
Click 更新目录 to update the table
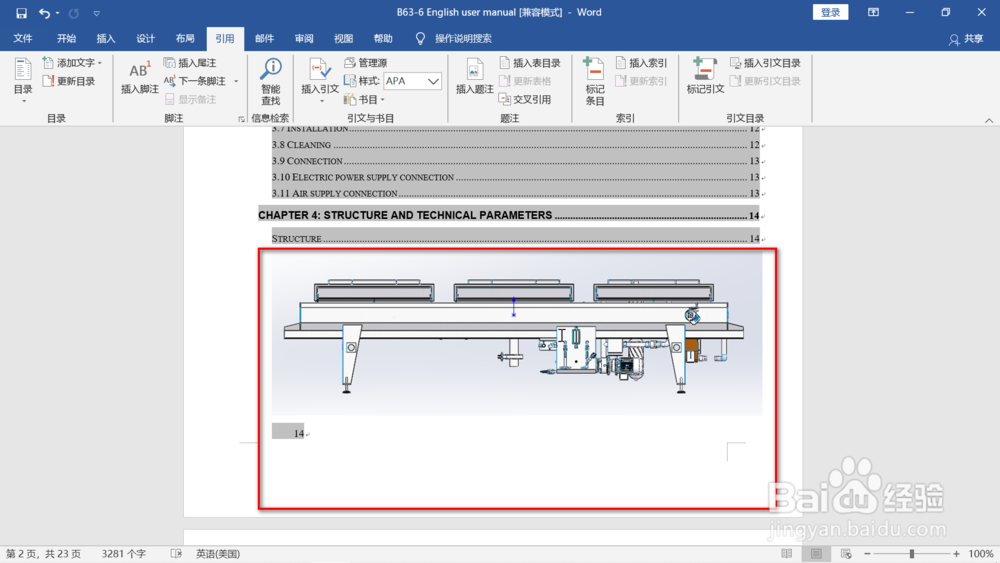pos(69,81)
